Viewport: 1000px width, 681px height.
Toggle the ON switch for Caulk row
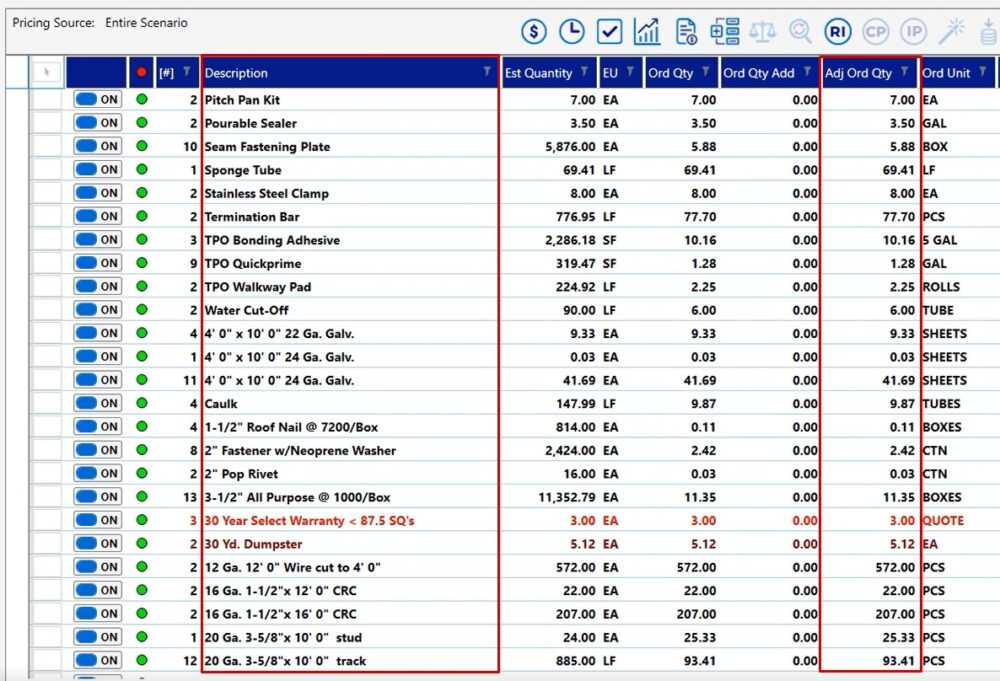coord(97,404)
